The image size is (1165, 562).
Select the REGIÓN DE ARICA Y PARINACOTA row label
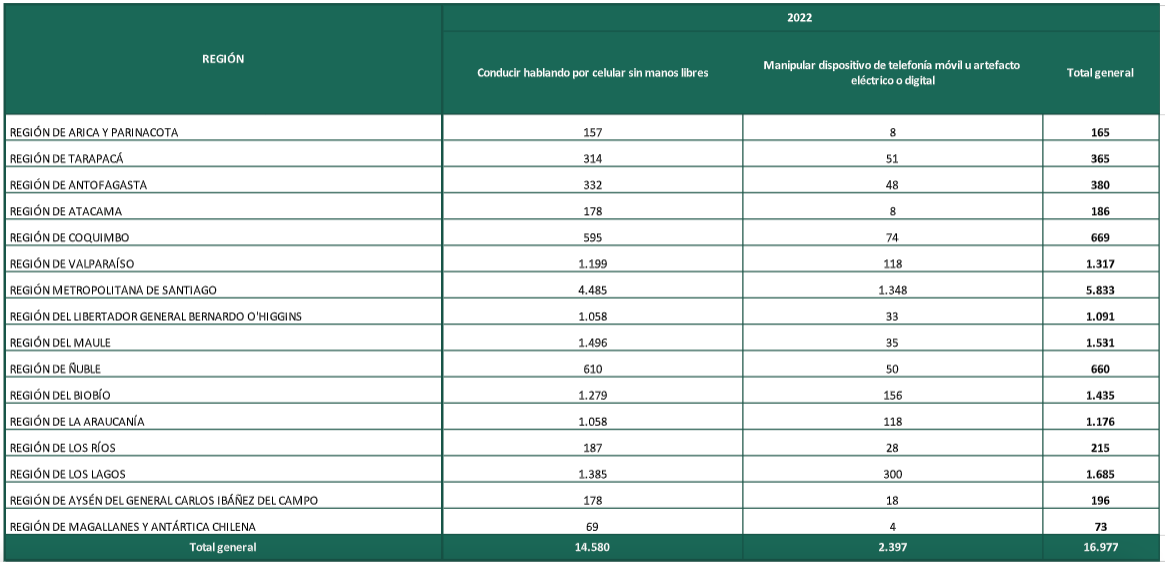(x=94, y=132)
